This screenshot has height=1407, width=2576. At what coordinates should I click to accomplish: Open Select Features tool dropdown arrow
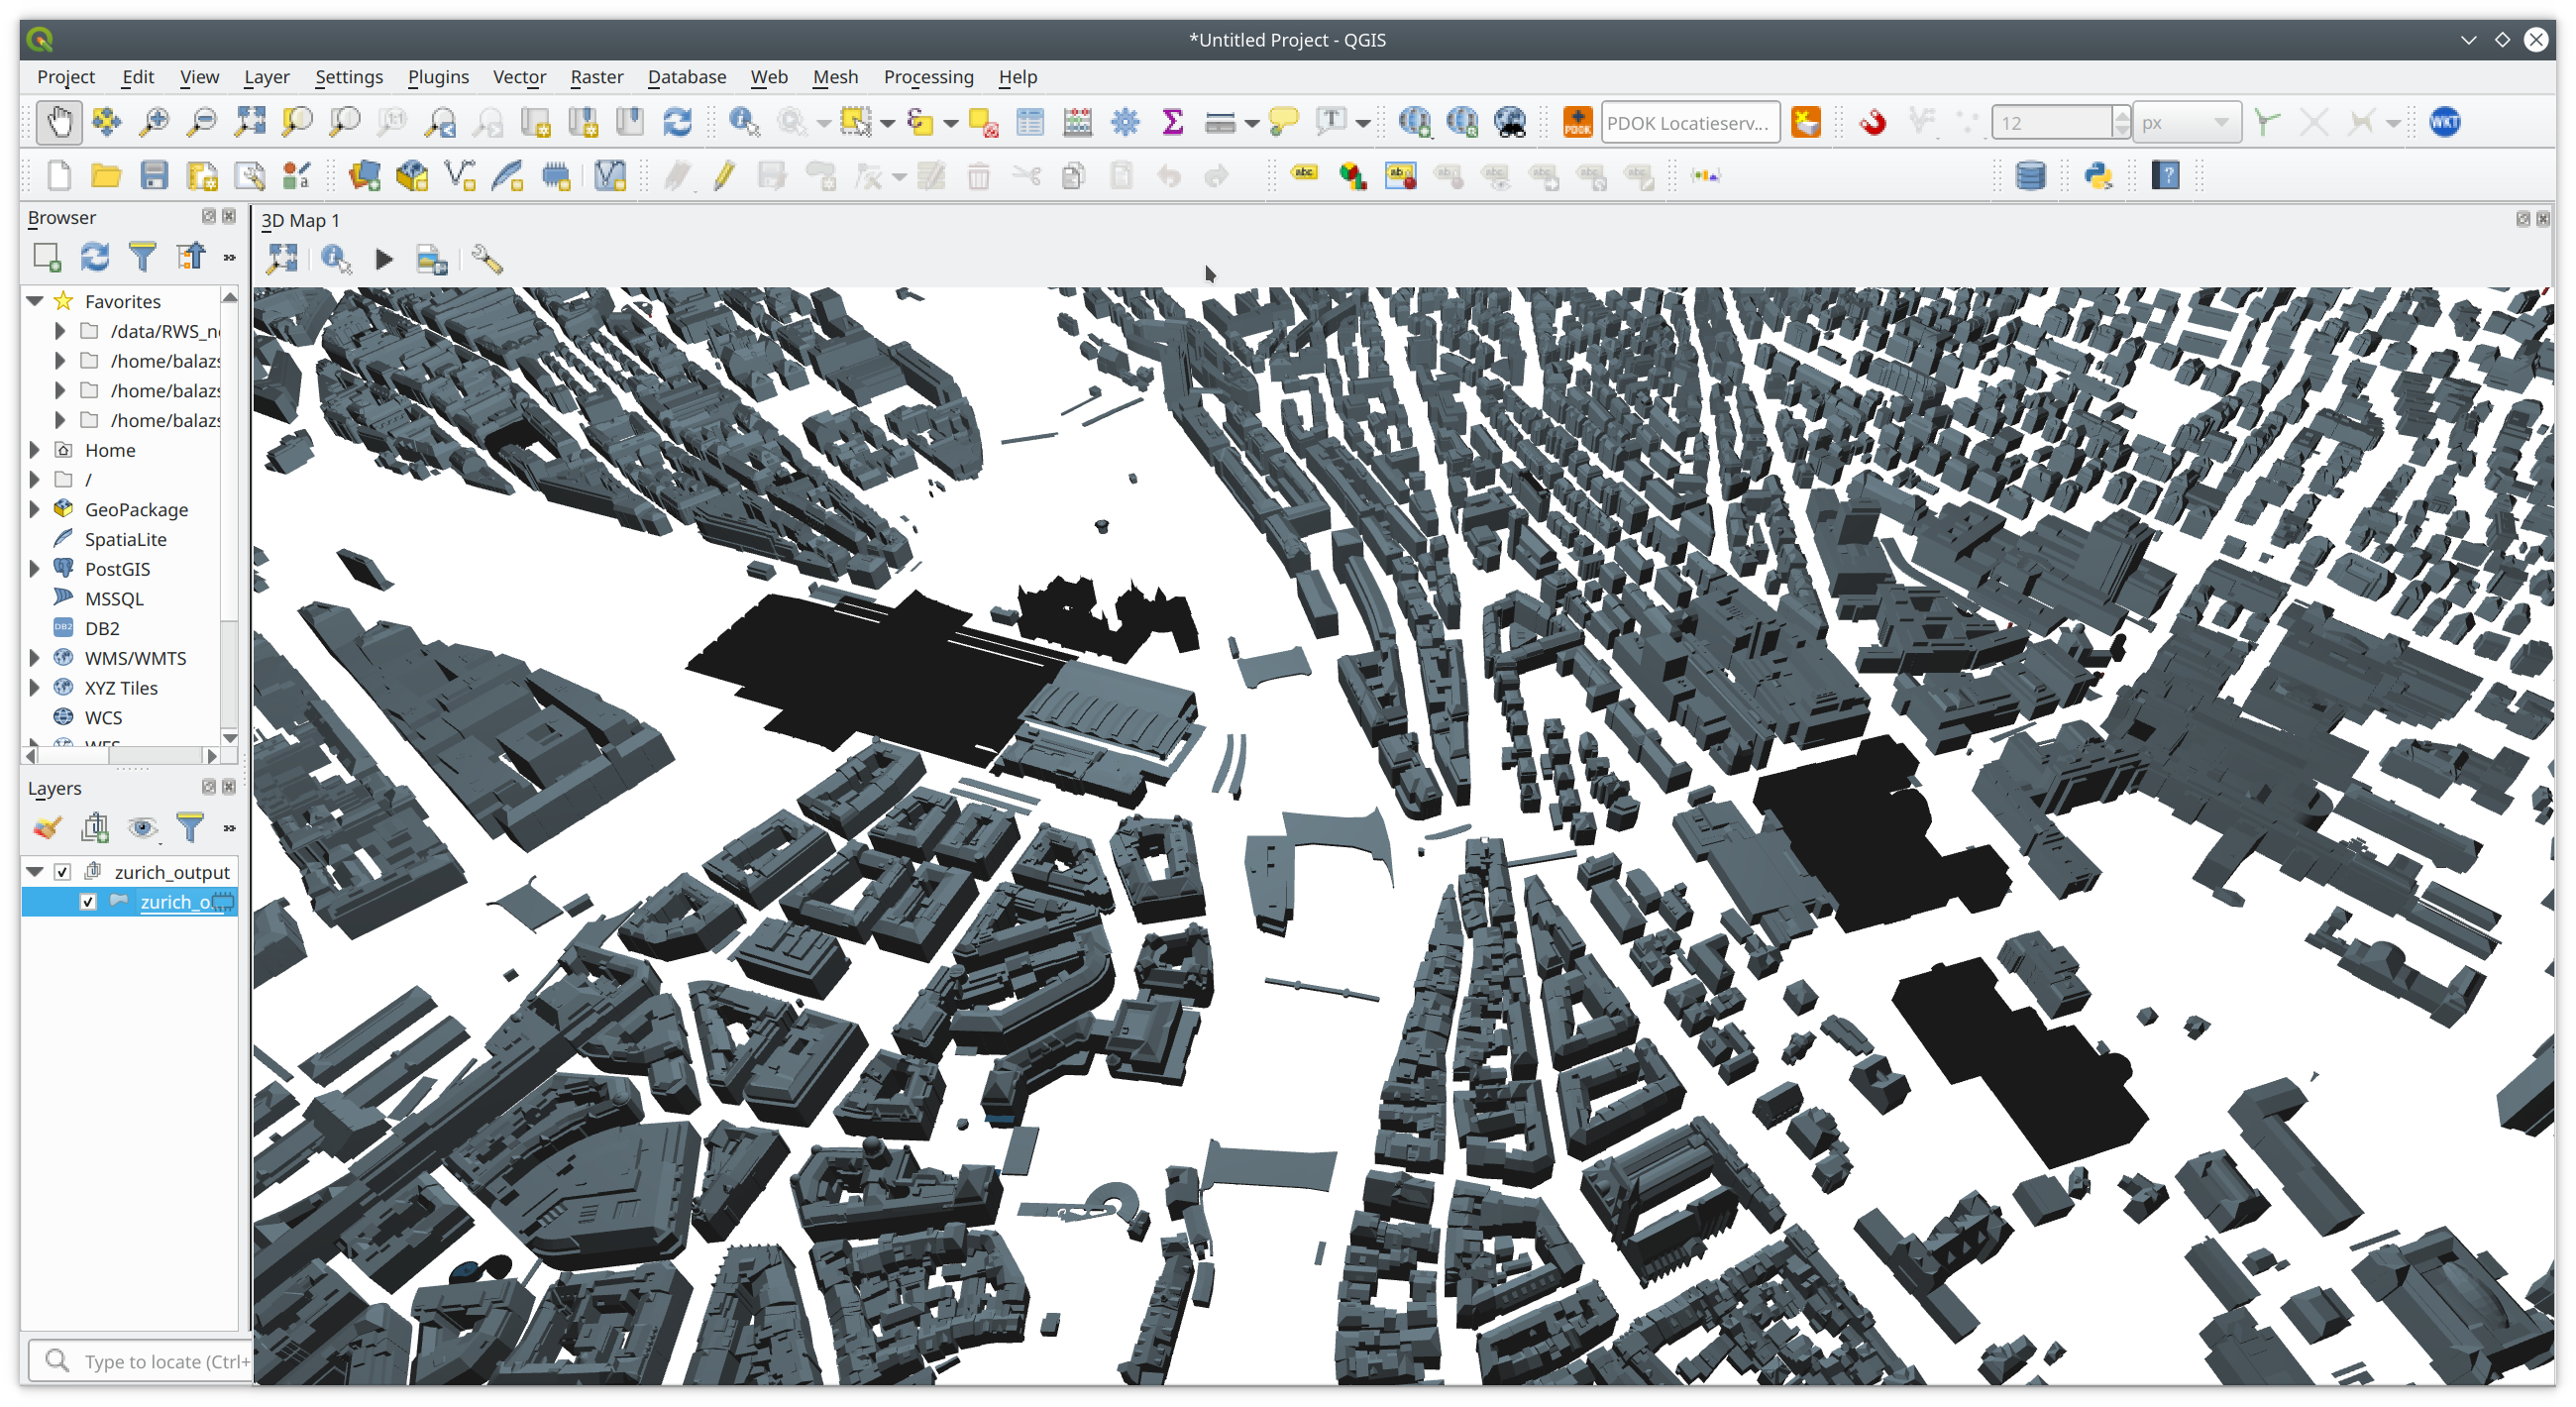tap(887, 123)
